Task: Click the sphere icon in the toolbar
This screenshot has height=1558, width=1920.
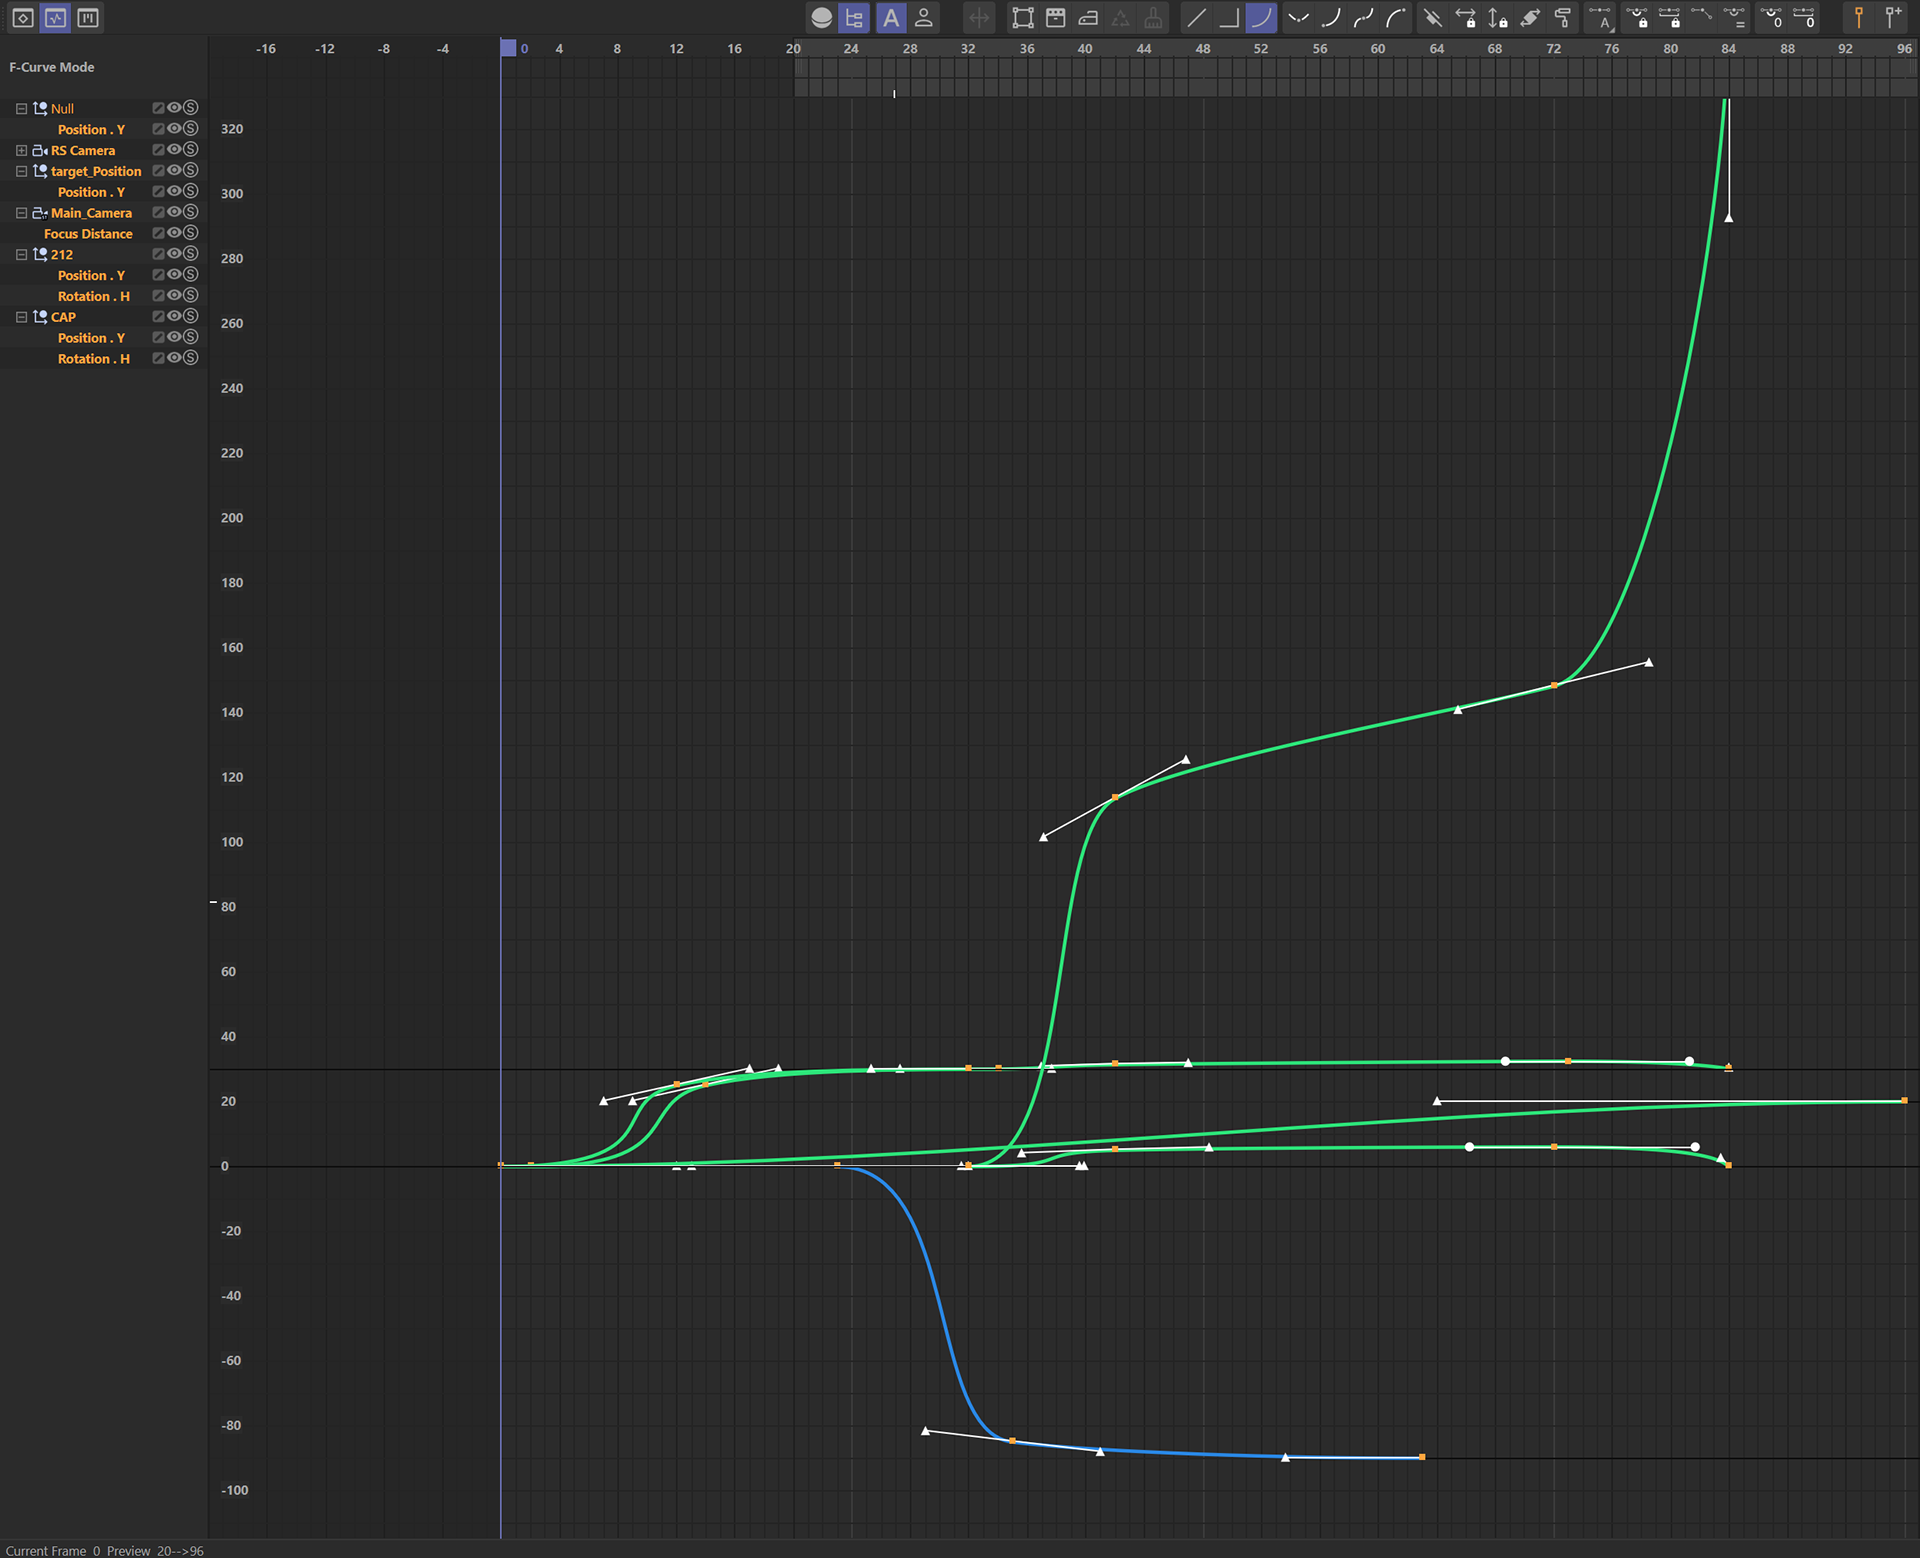Action: click(x=822, y=18)
